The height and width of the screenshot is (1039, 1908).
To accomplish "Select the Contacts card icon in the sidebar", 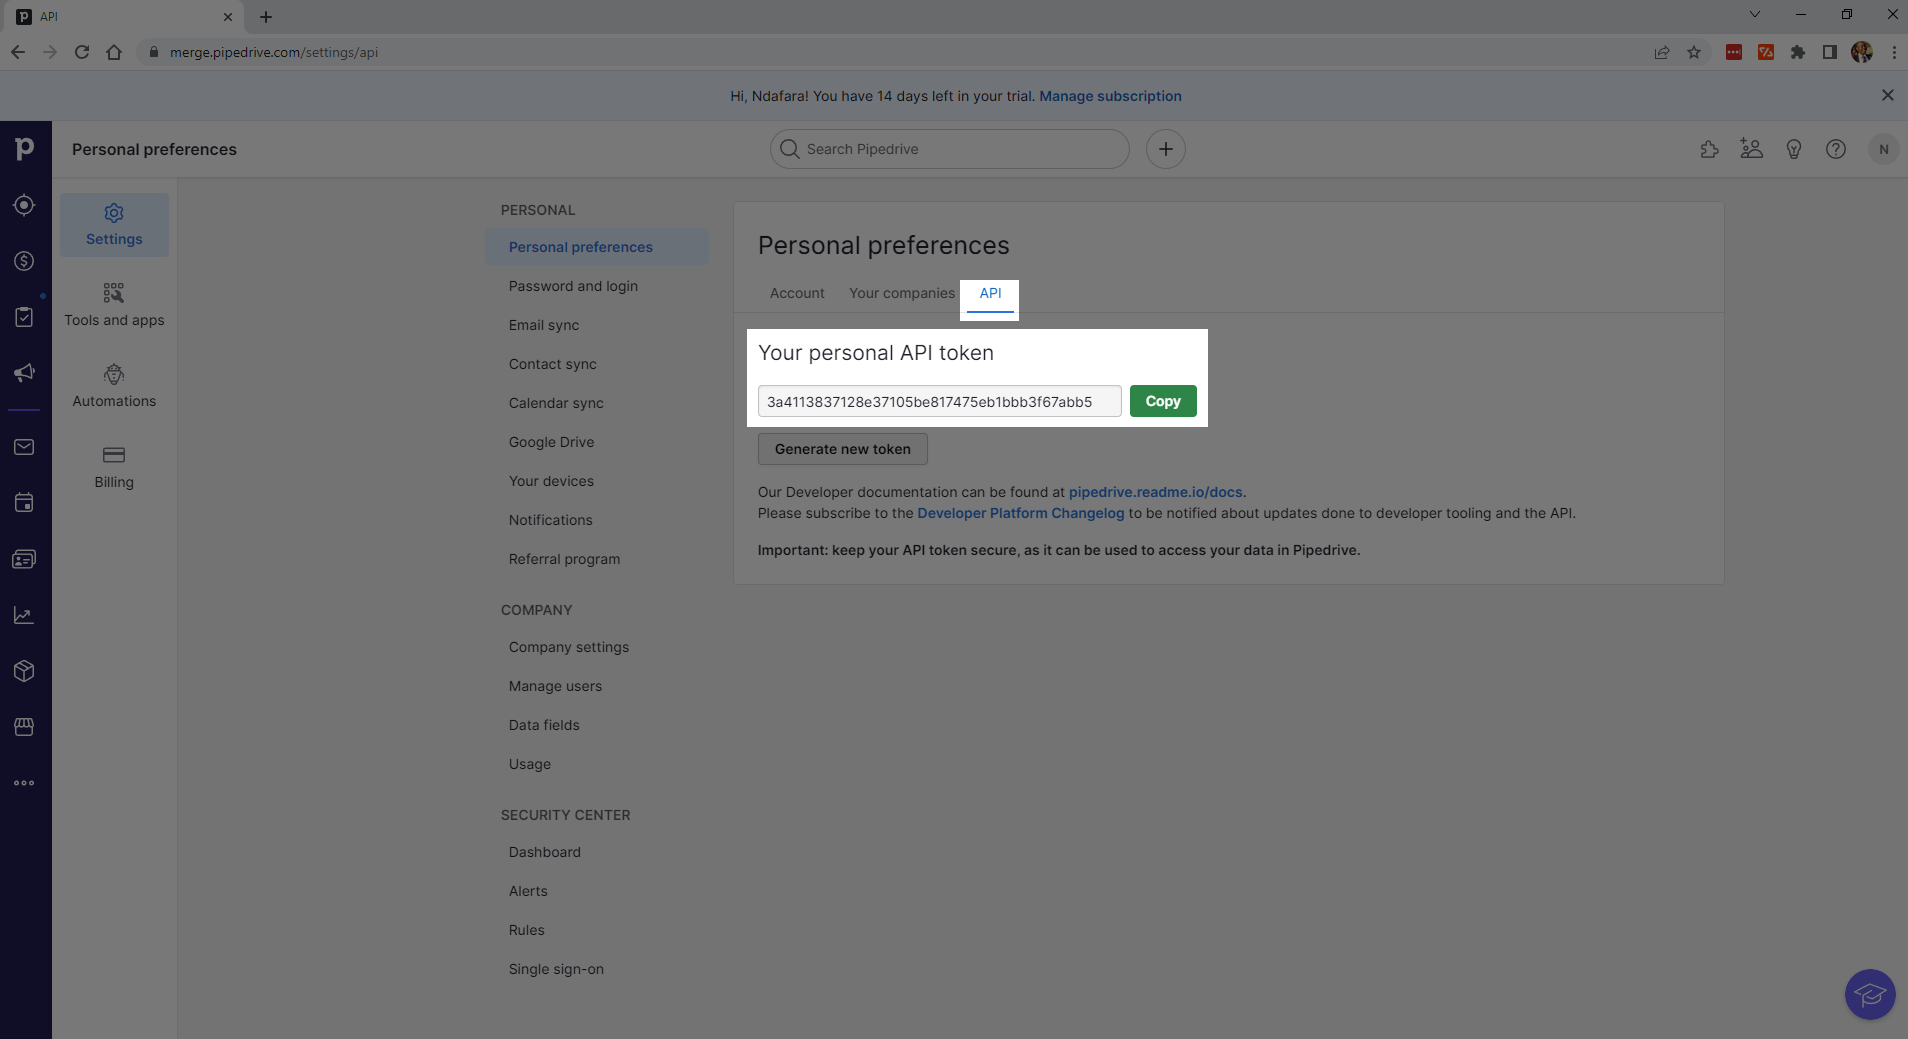I will pos(23,558).
